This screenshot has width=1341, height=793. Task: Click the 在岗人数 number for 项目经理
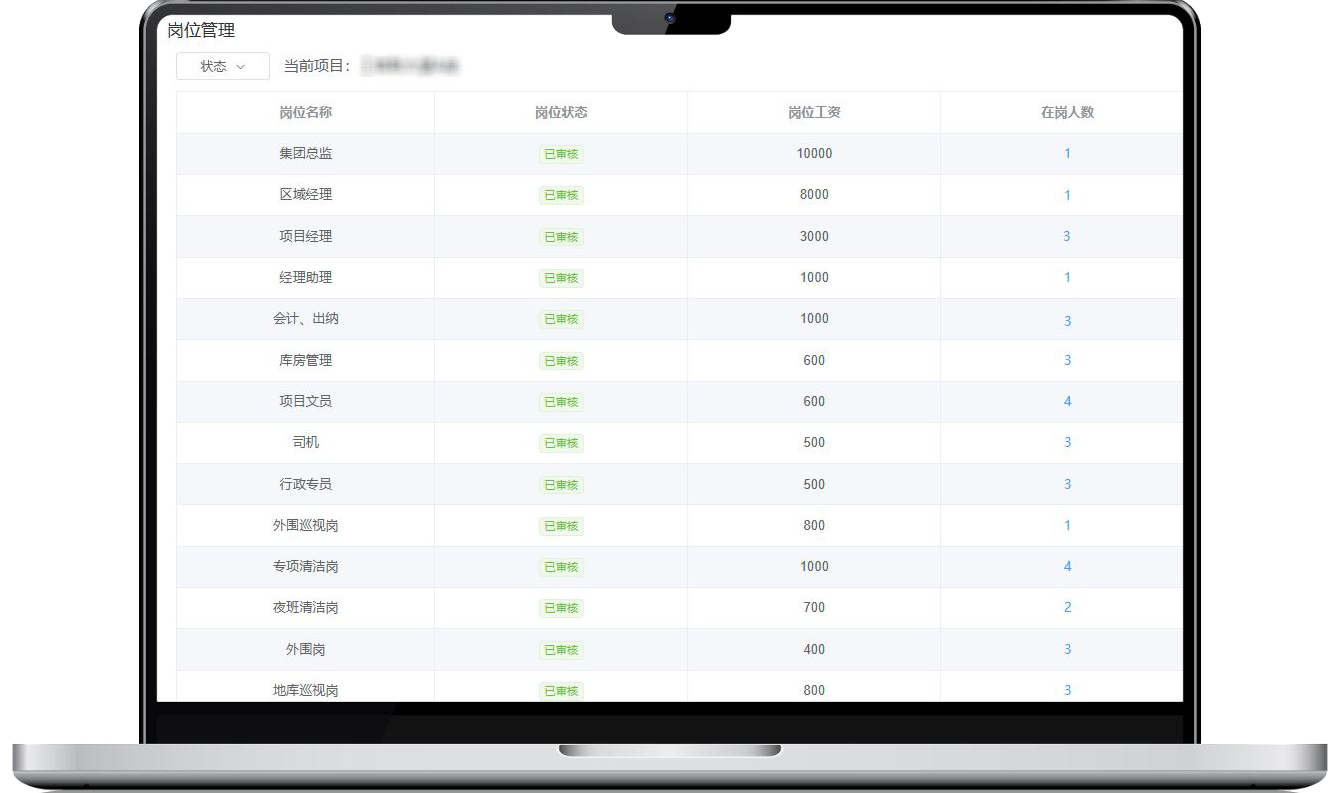(x=1067, y=237)
